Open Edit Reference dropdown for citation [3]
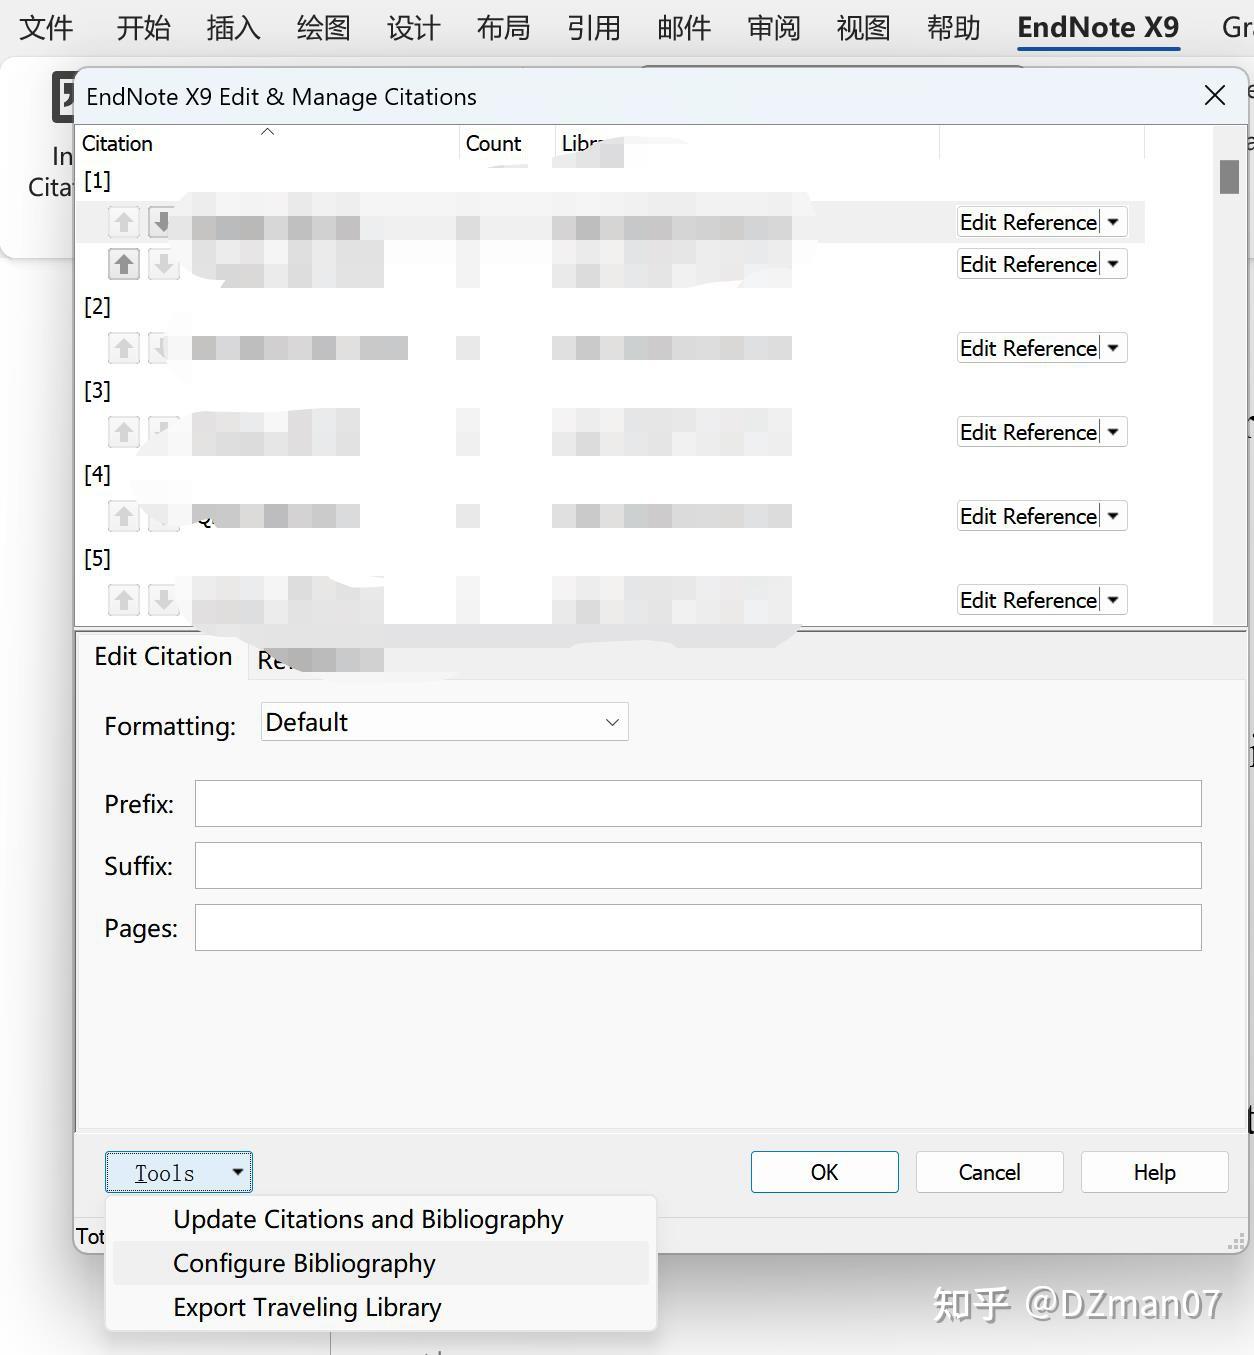This screenshot has width=1254, height=1355. pos(1113,432)
